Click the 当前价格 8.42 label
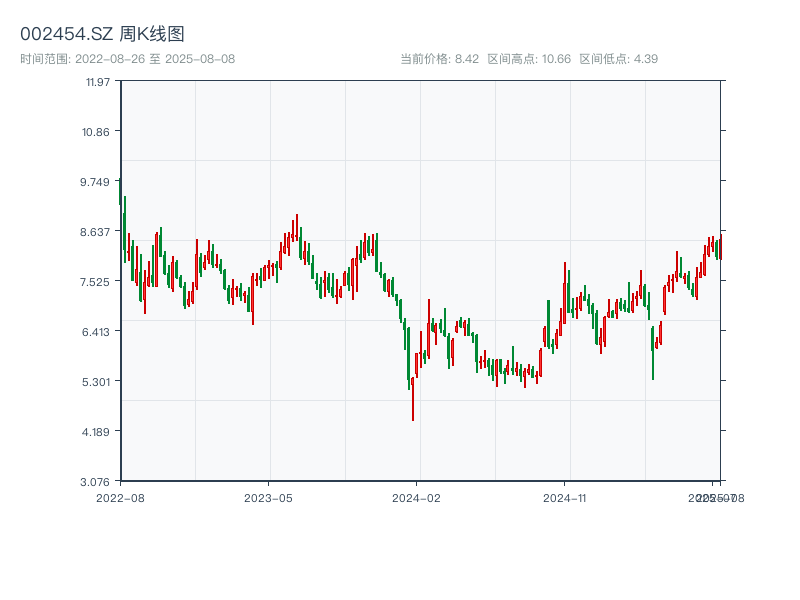 [440, 59]
